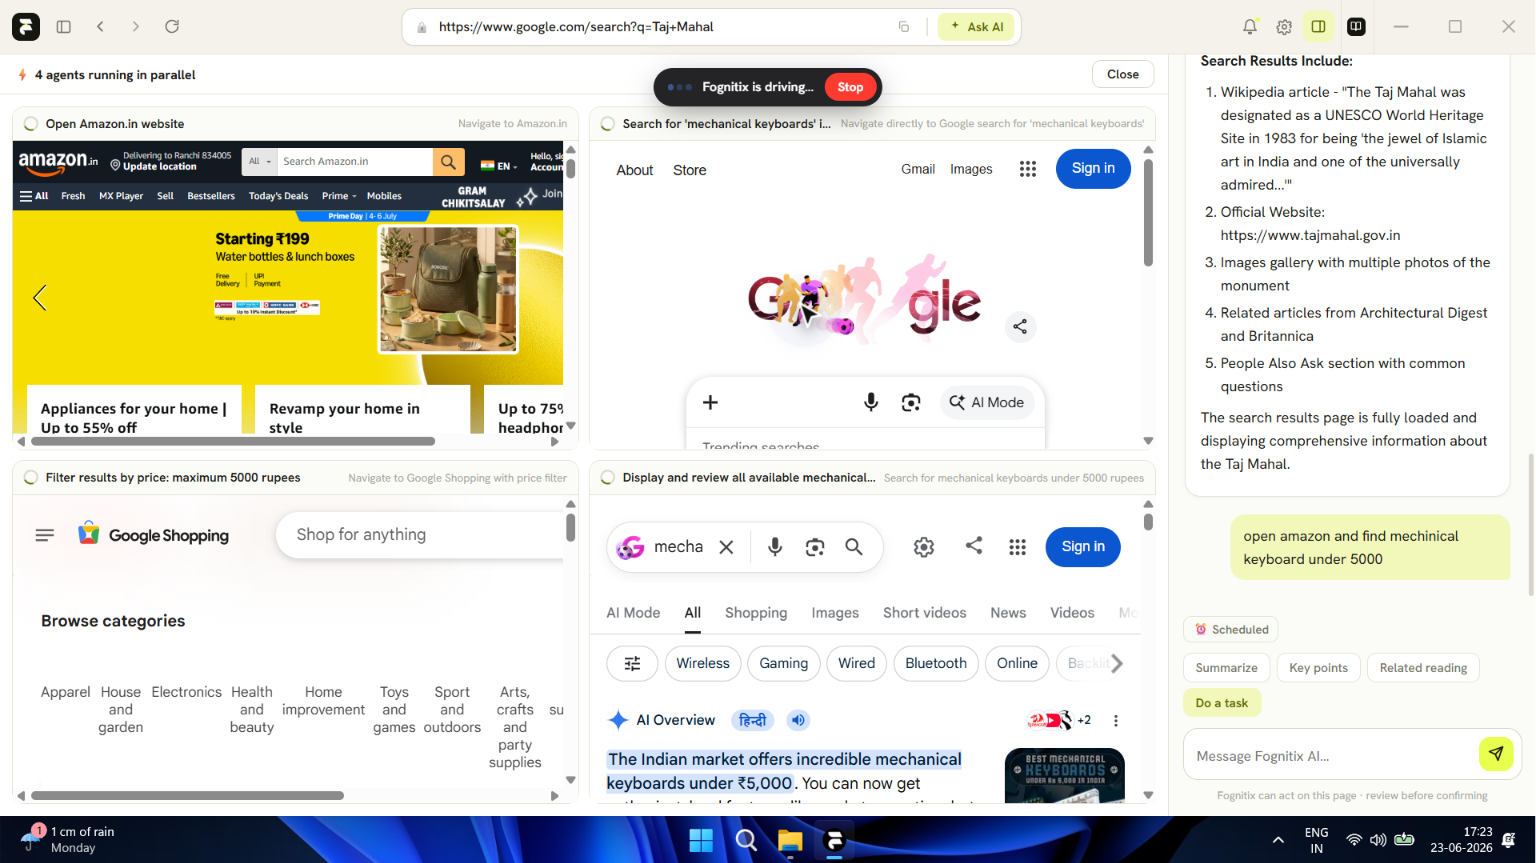The image size is (1536, 863).
Task: Open AI Overview more options menu
Action: click(x=1116, y=720)
